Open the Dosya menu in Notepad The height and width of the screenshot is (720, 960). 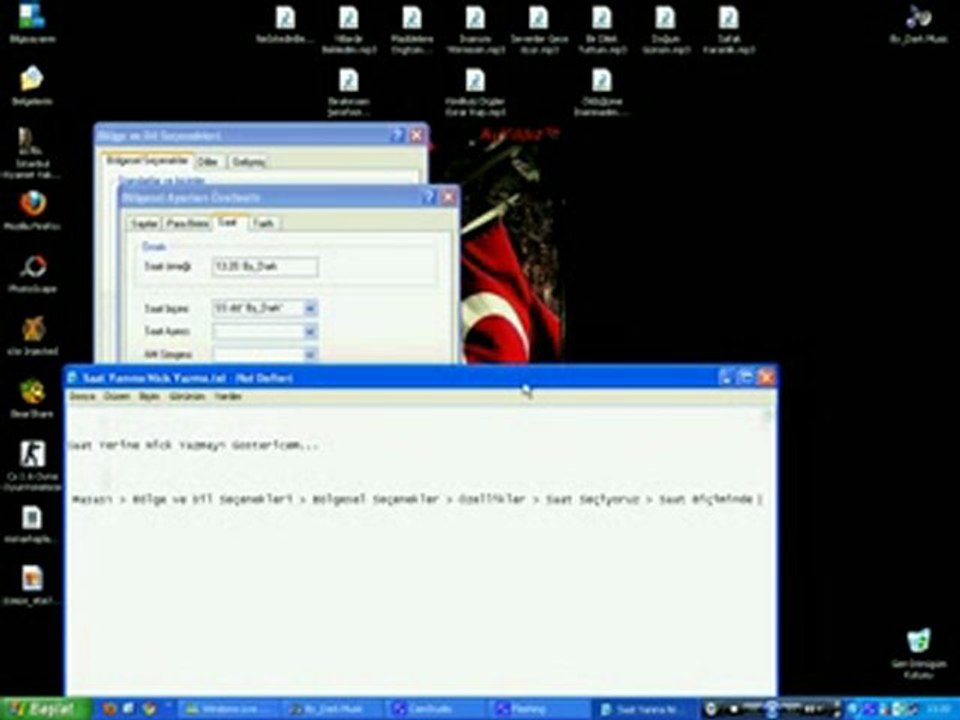tap(83, 396)
